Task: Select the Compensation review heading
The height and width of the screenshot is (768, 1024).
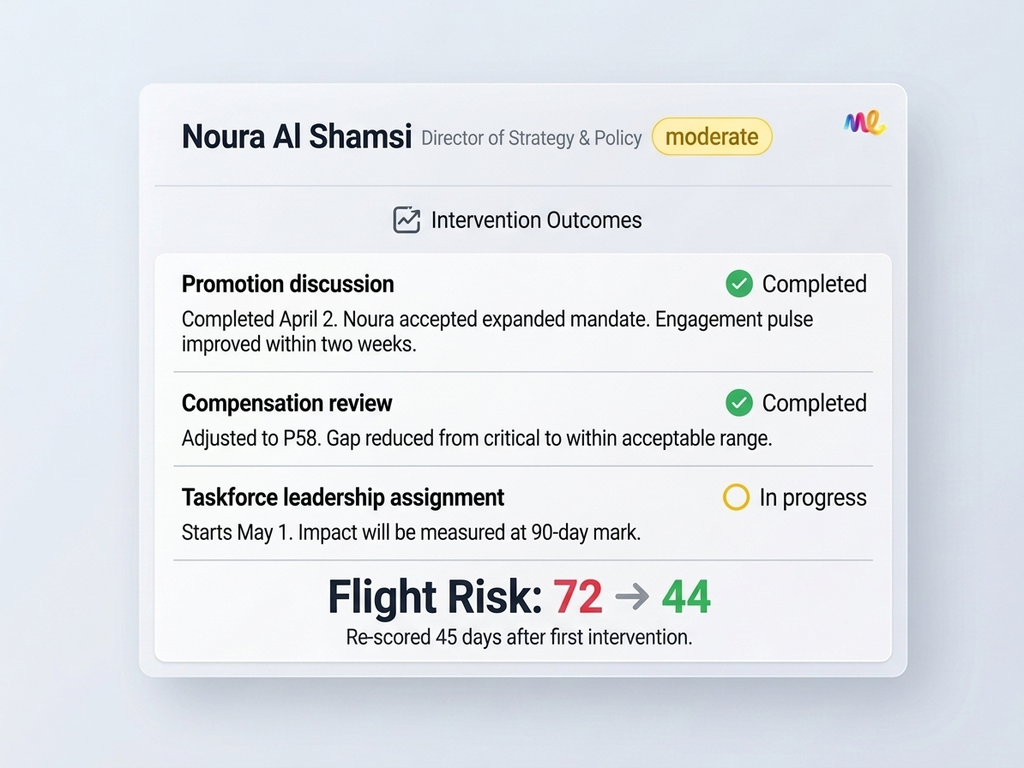Action: (x=287, y=403)
